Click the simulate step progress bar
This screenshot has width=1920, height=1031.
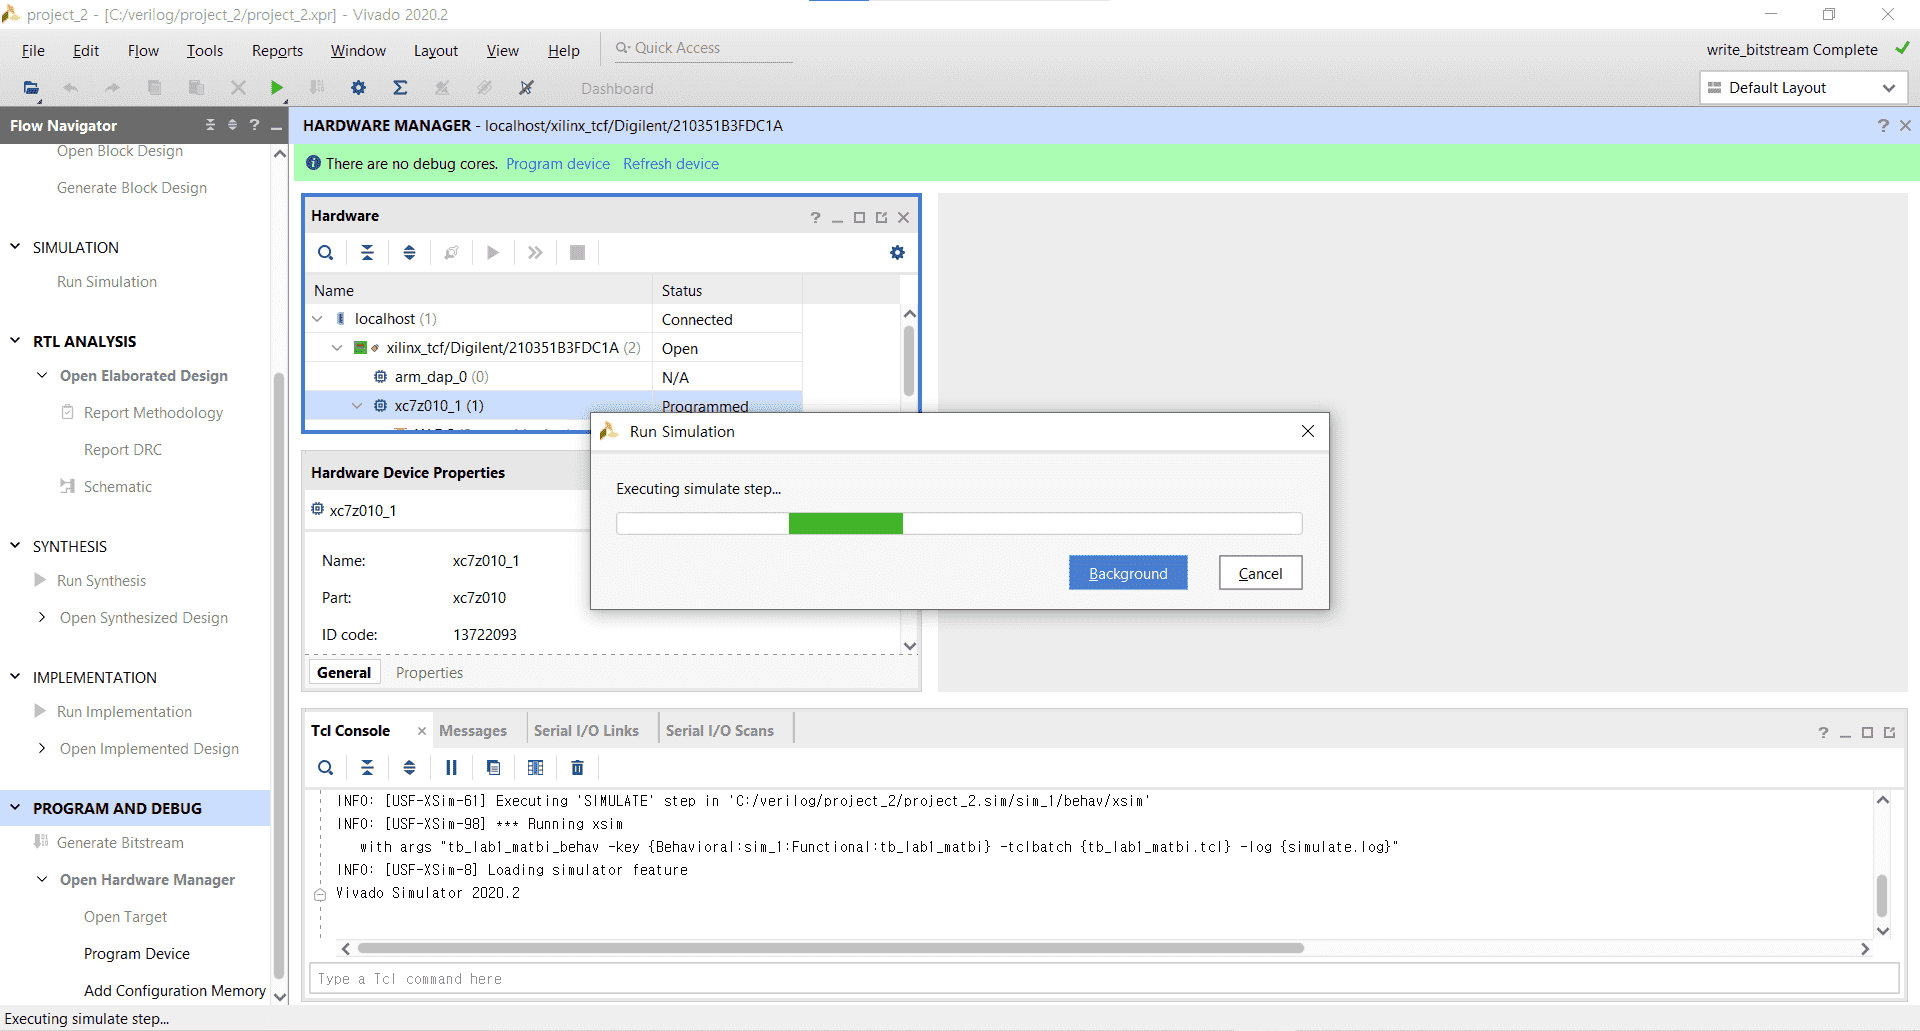pos(959,523)
